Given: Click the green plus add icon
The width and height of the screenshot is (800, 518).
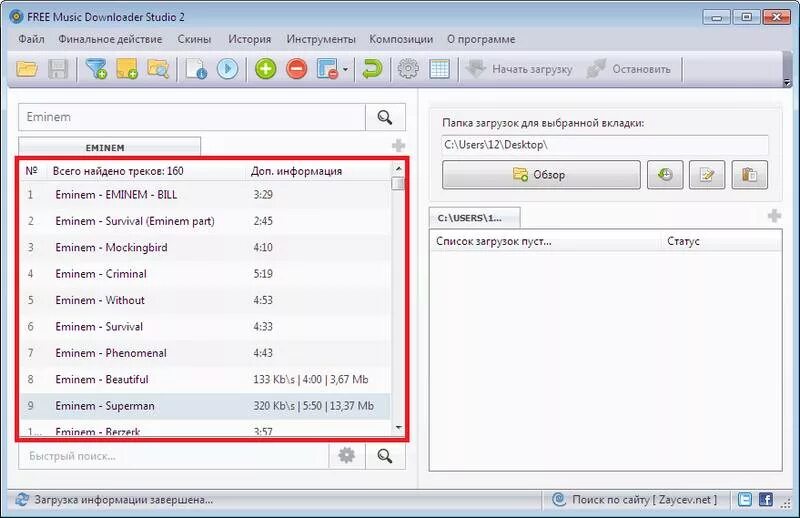Looking at the screenshot, I should click(x=265, y=69).
